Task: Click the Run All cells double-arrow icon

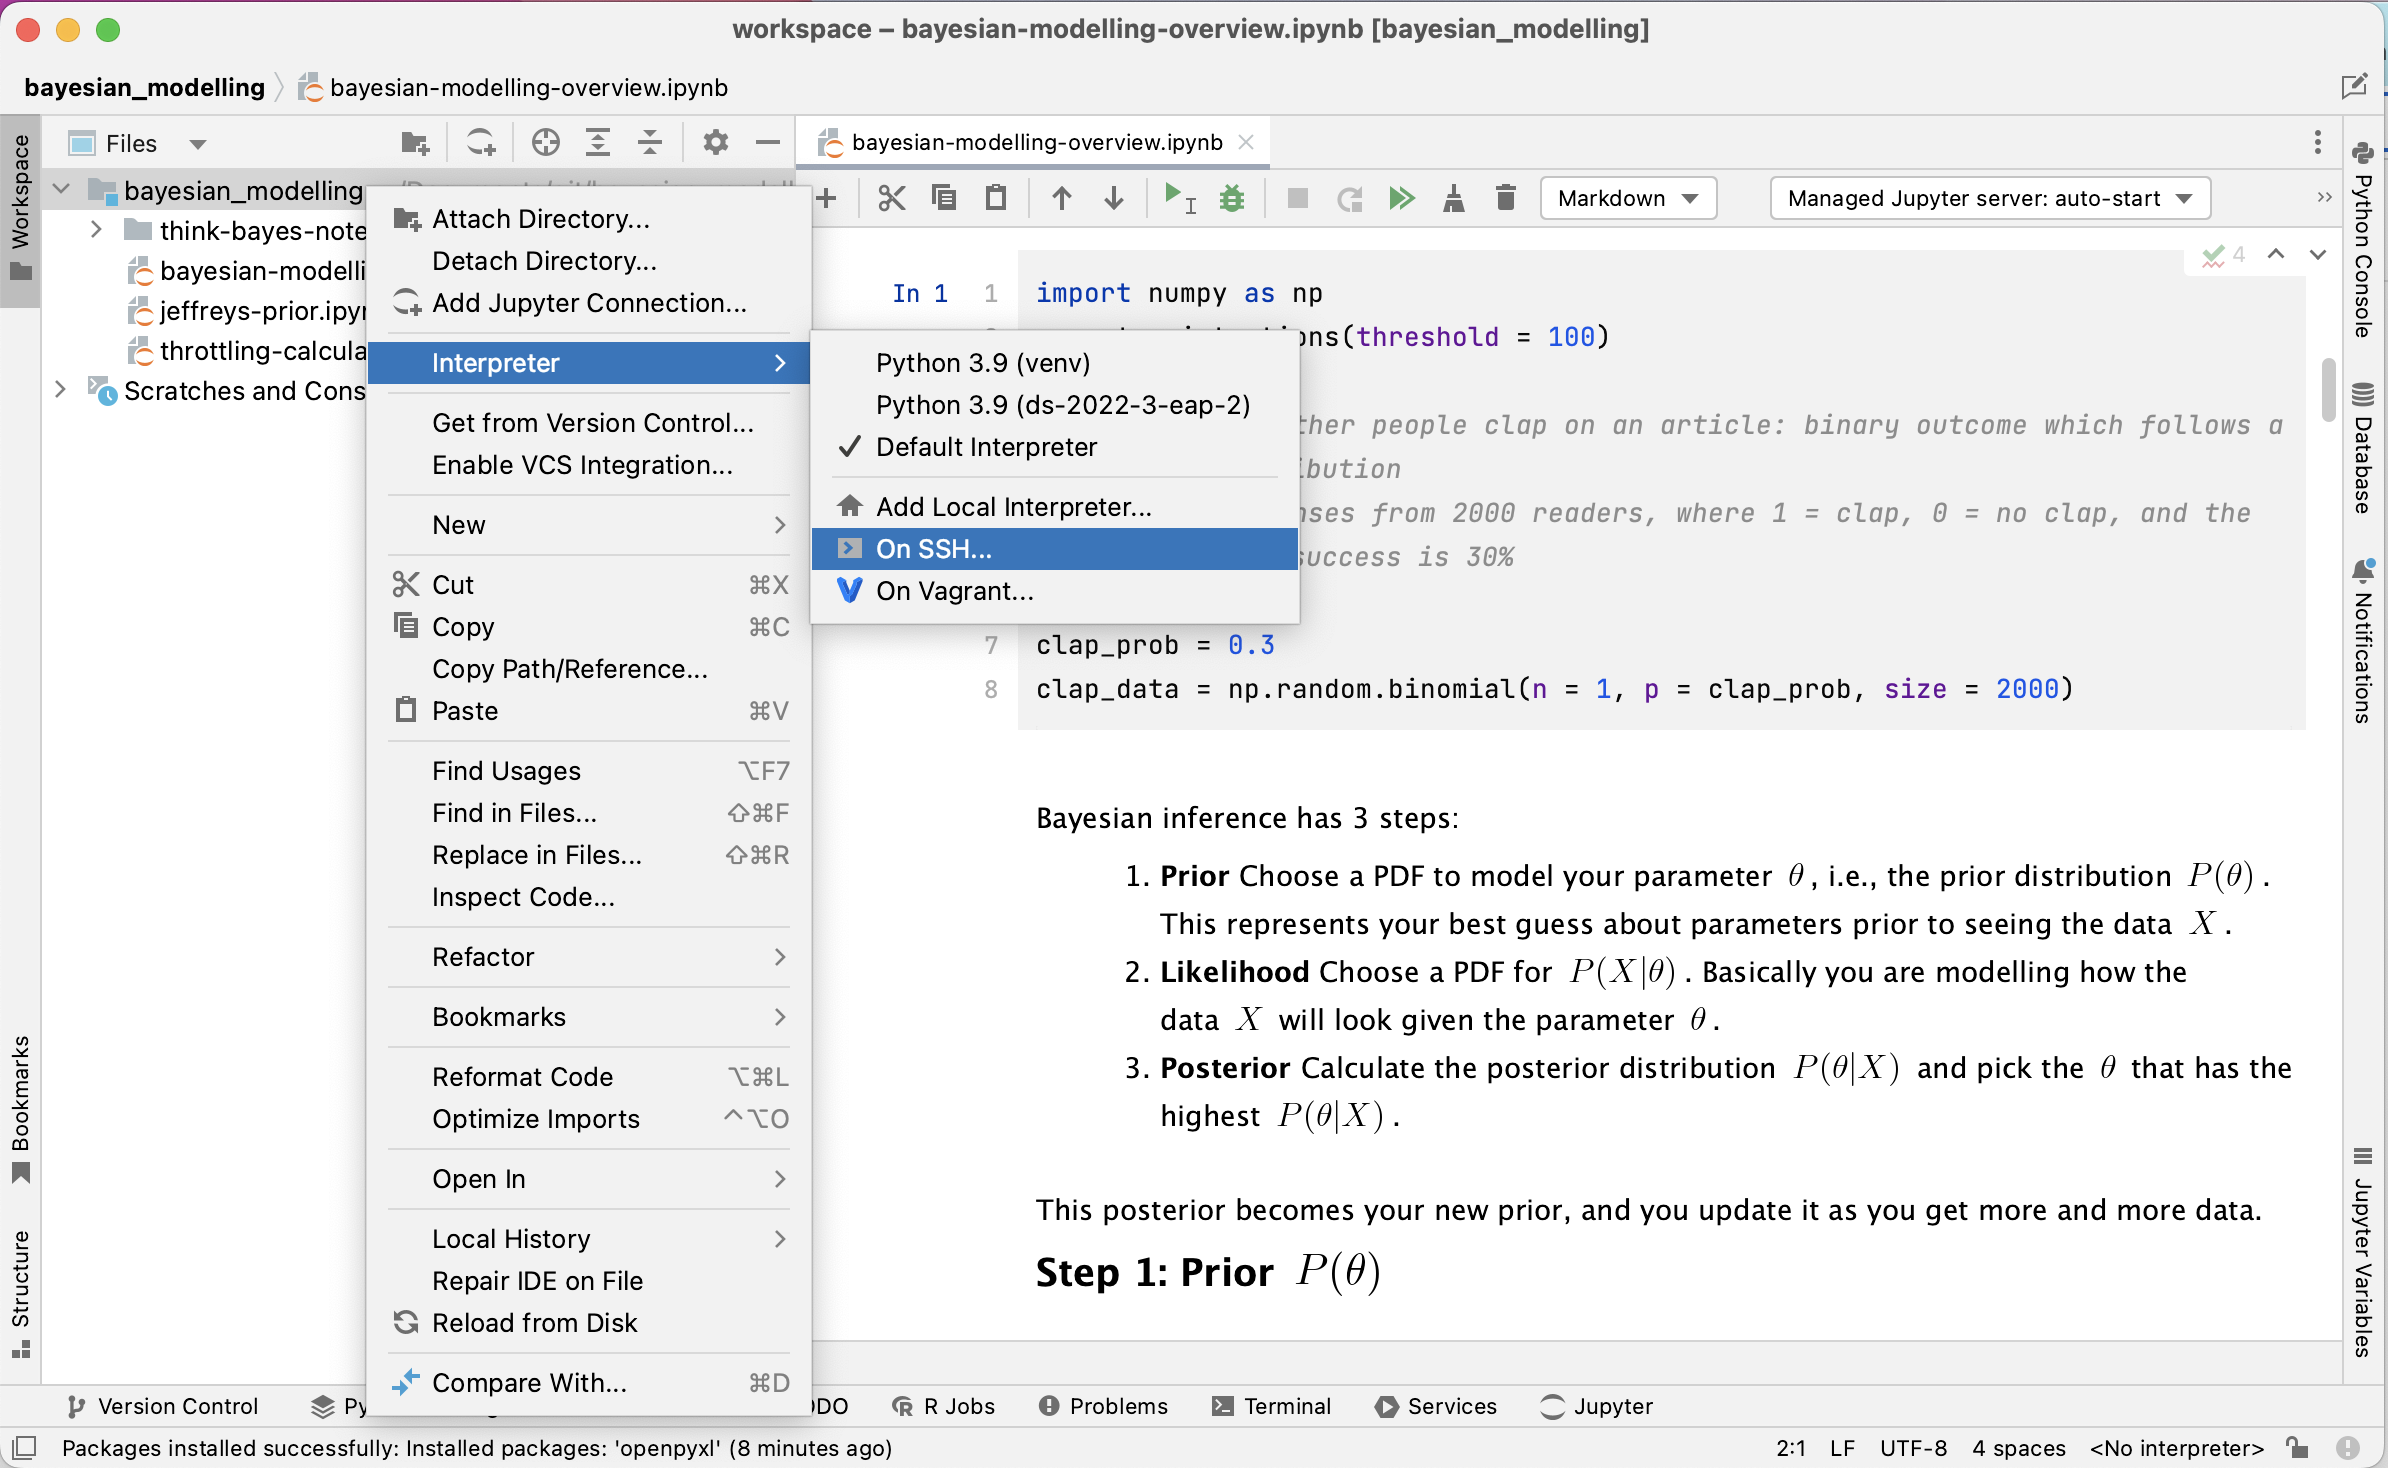Action: point(1402,198)
